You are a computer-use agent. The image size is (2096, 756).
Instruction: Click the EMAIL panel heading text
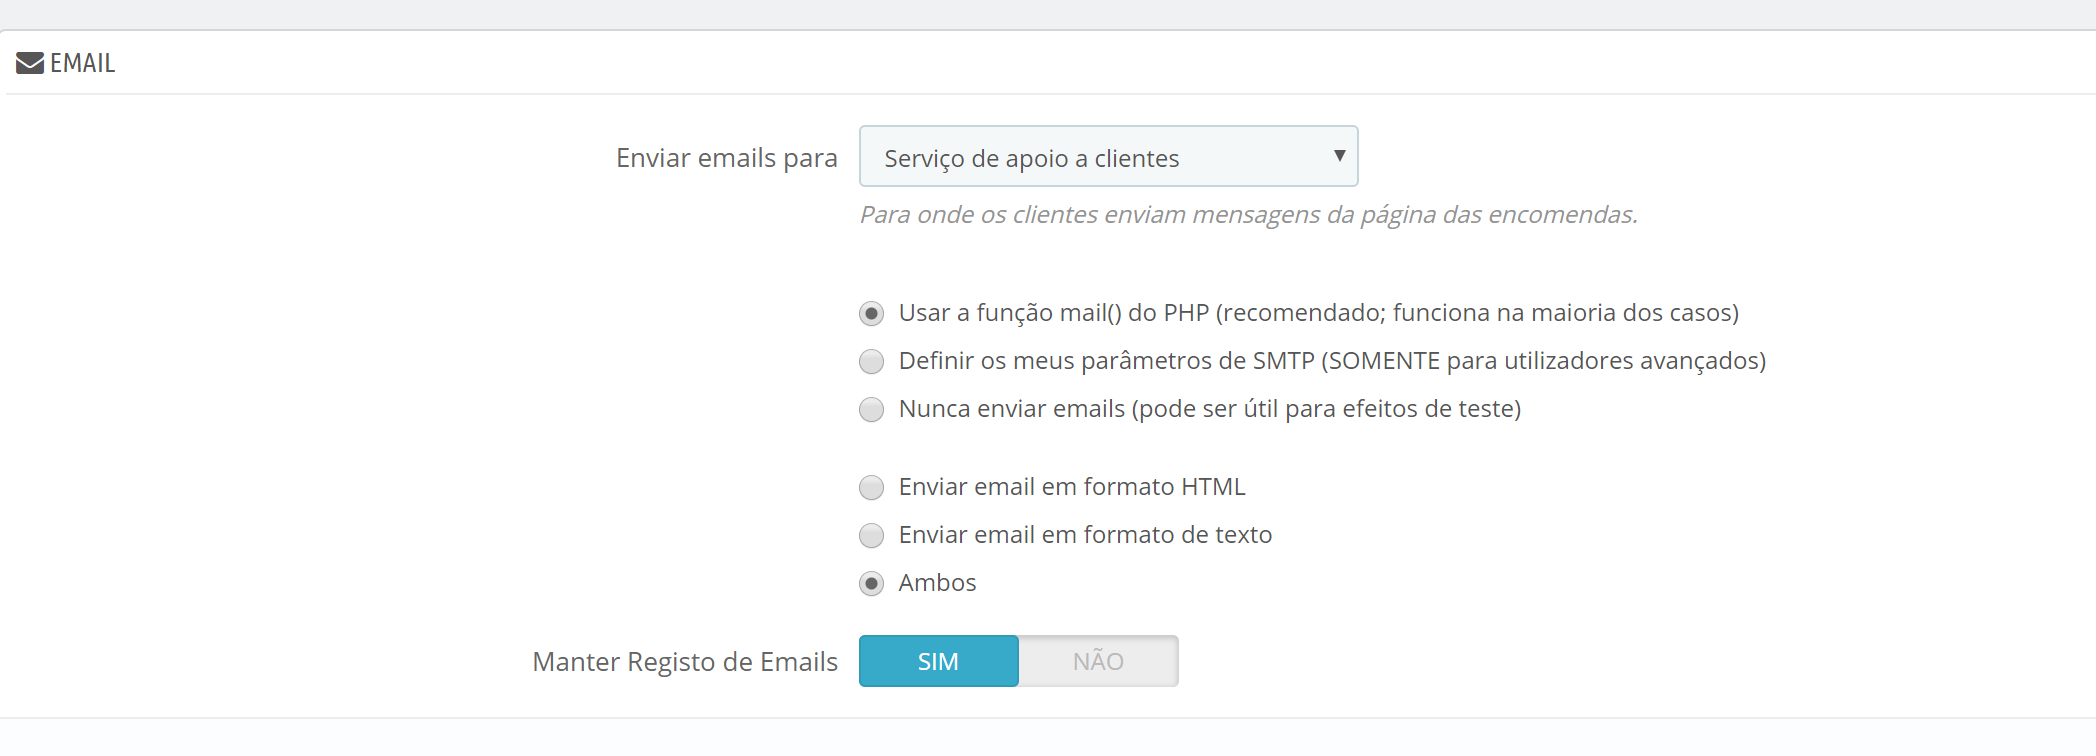(83, 63)
